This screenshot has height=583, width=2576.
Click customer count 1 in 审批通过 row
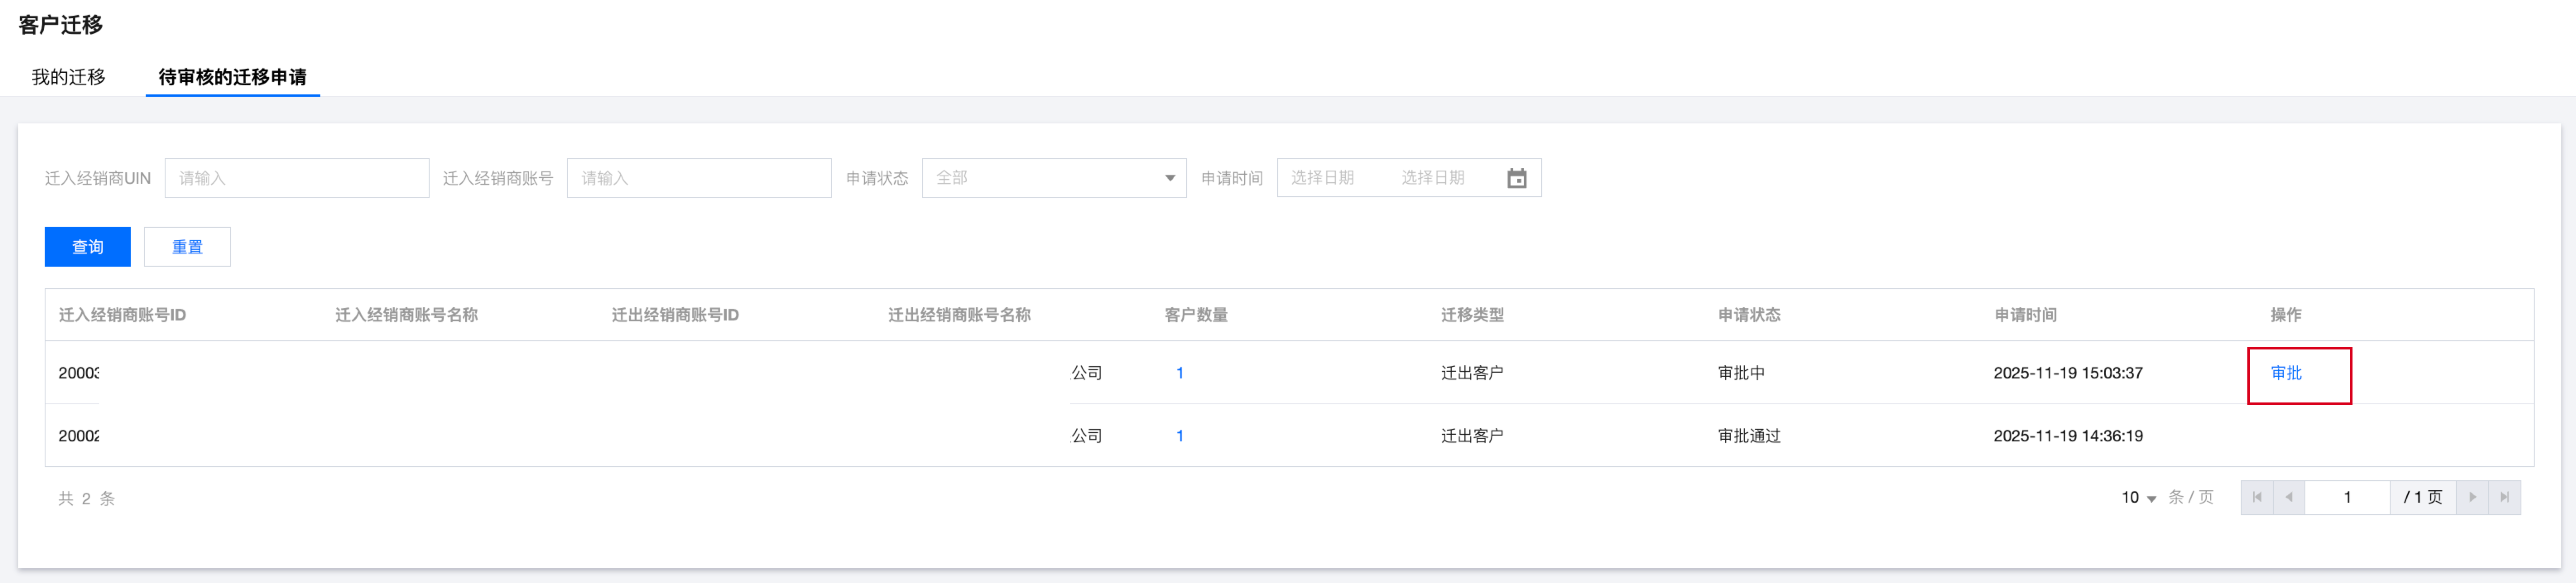point(1180,436)
